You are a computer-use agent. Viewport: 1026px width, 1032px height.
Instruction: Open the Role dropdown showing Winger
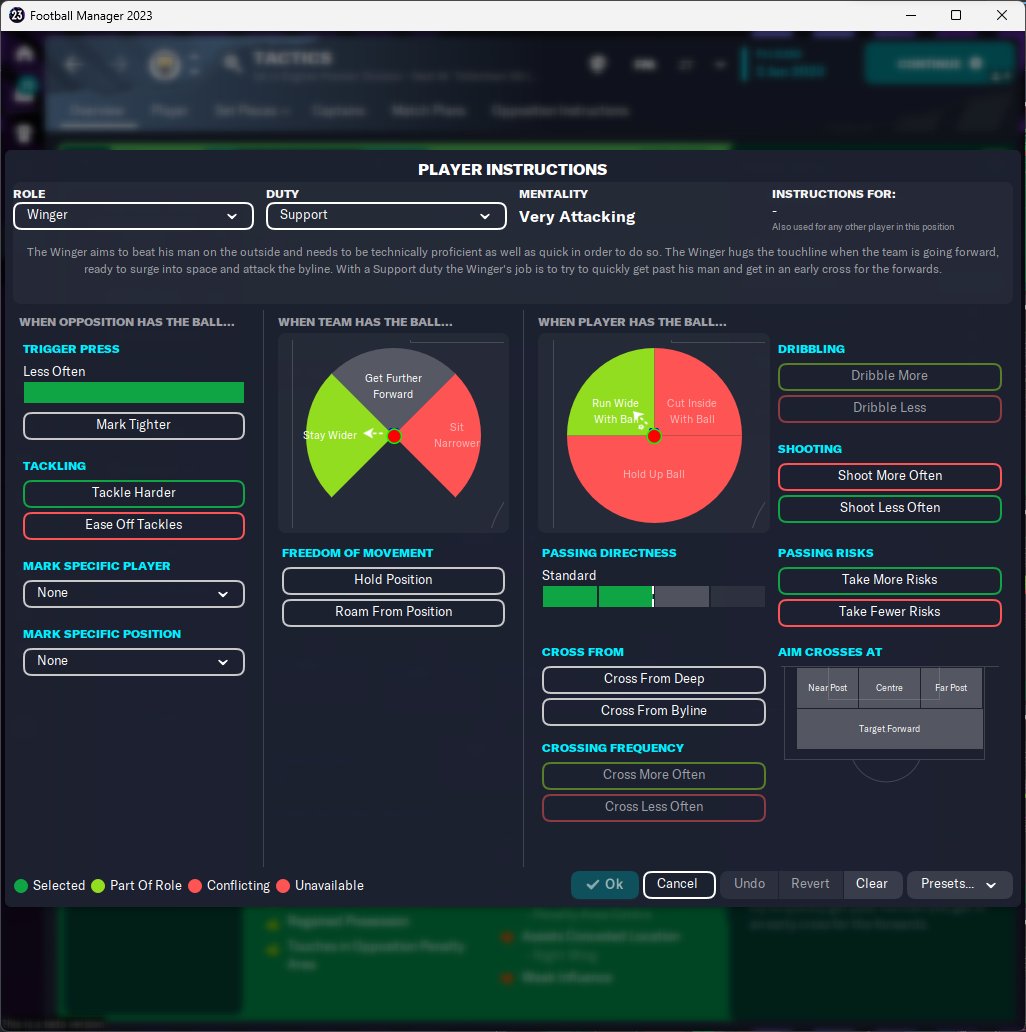coord(134,216)
